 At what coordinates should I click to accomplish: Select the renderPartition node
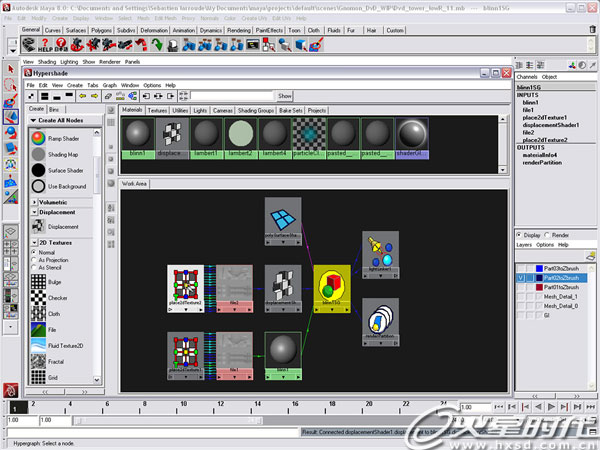pyautogui.click(x=380, y=322)
